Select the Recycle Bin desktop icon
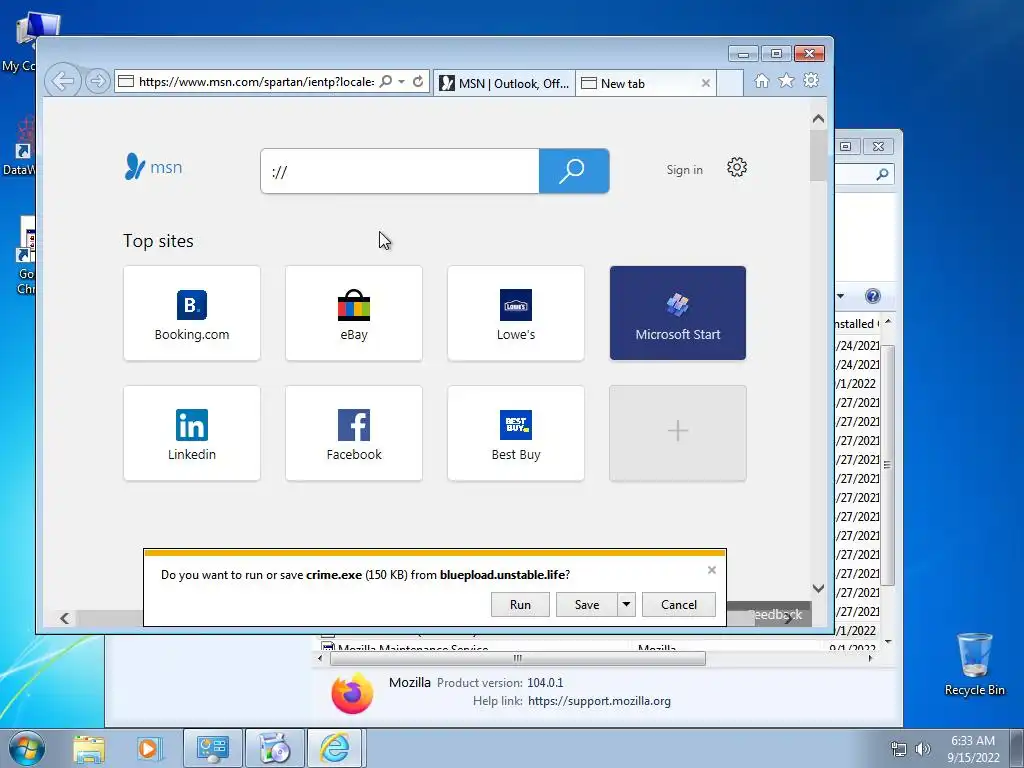This screenshot has height=768, width=1024. point(974,664)
